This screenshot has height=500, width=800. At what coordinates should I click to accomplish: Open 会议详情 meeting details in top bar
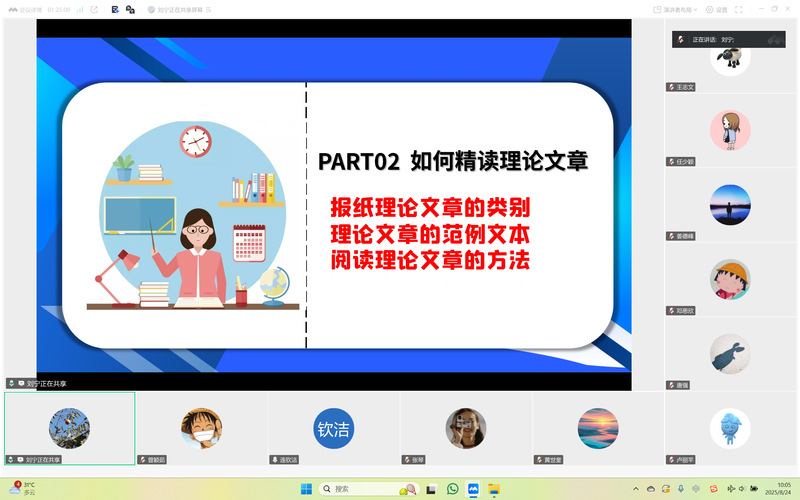pos(25,9)
